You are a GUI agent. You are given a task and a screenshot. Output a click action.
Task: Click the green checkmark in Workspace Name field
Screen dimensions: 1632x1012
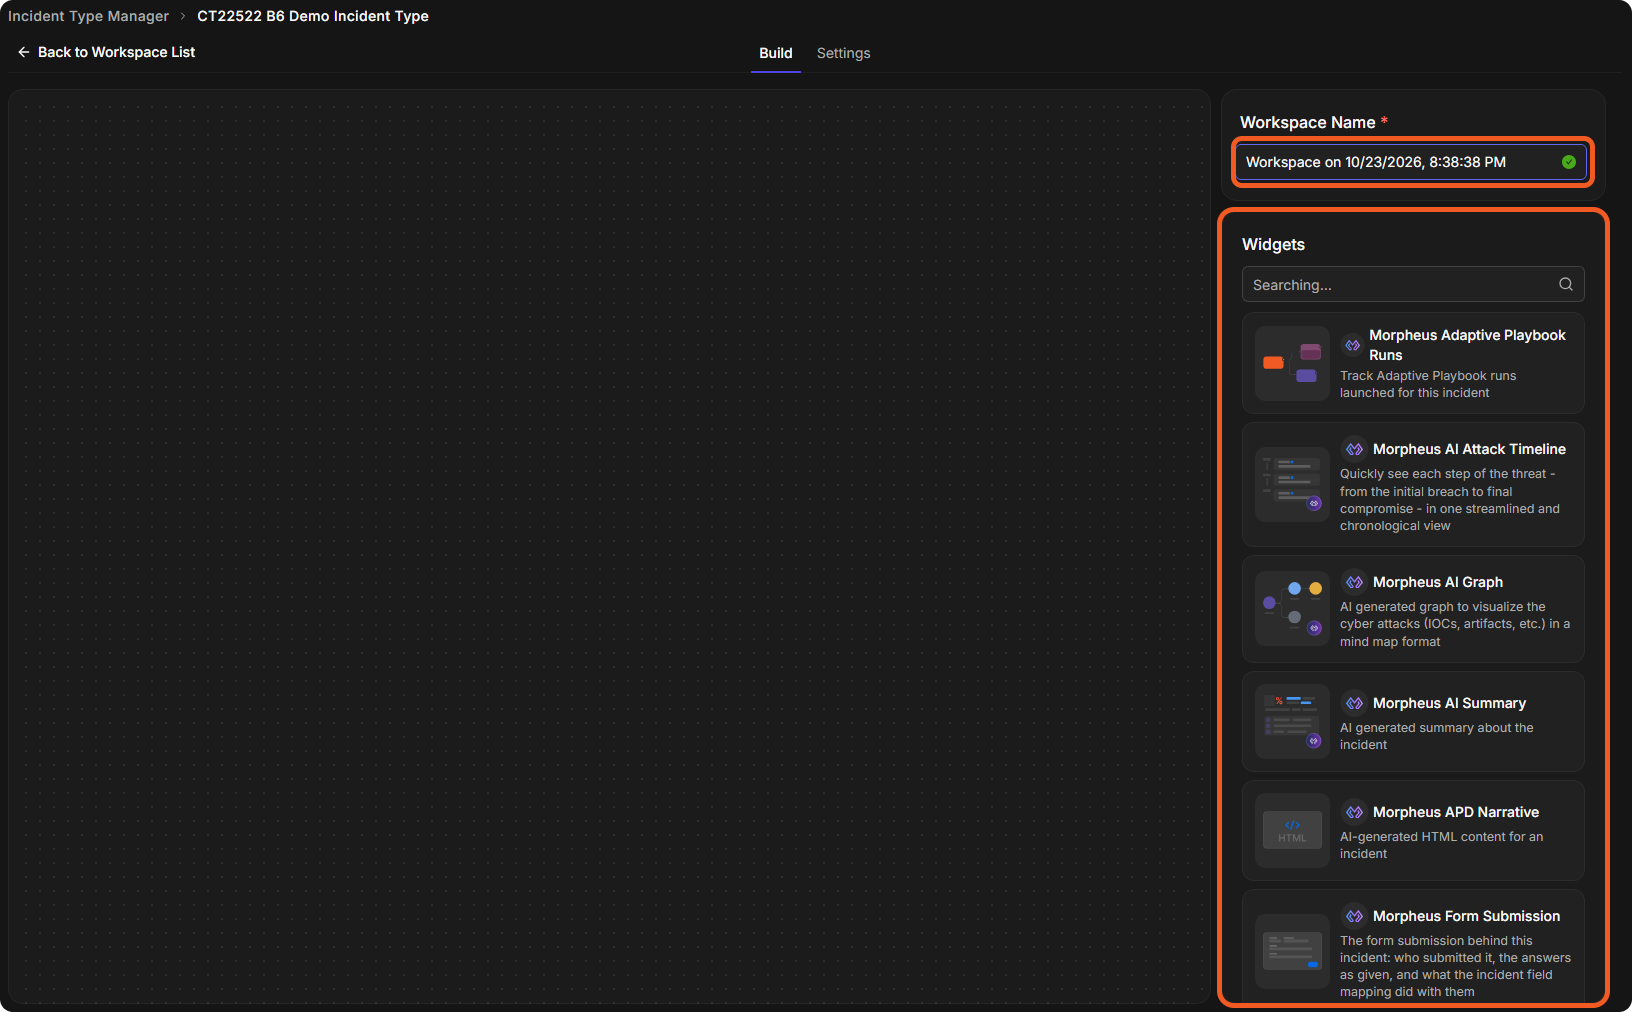pos(1569,162)
